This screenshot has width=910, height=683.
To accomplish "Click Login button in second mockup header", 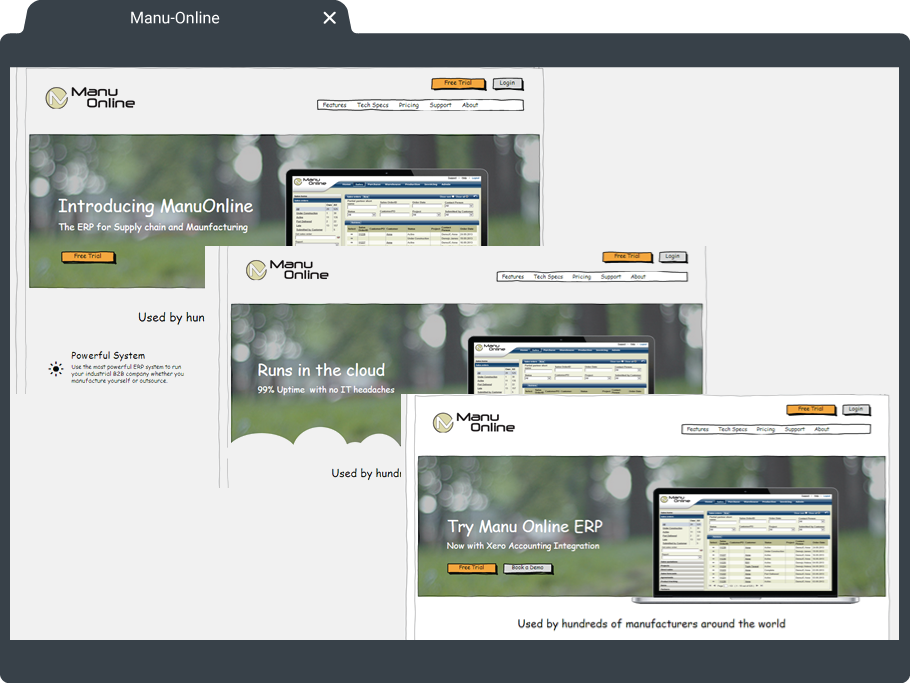I will 673,256.
